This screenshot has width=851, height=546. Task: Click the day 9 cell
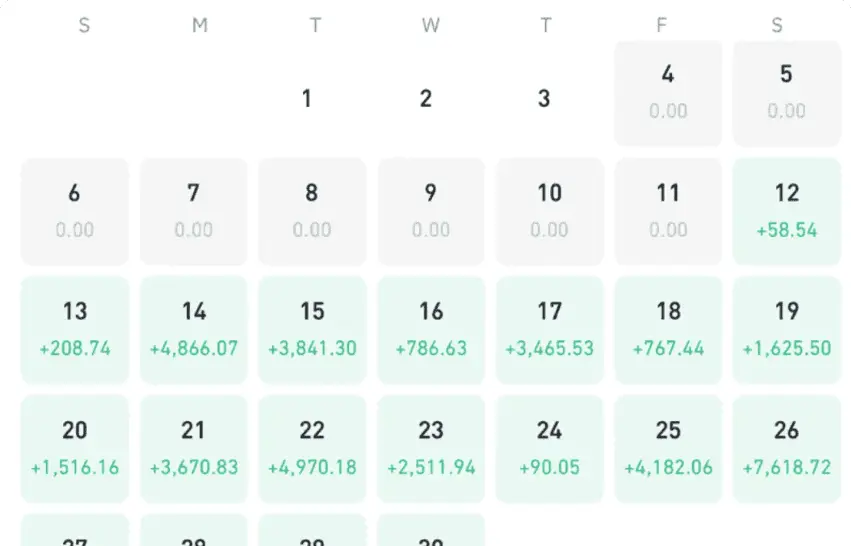(x=431, y=212)
